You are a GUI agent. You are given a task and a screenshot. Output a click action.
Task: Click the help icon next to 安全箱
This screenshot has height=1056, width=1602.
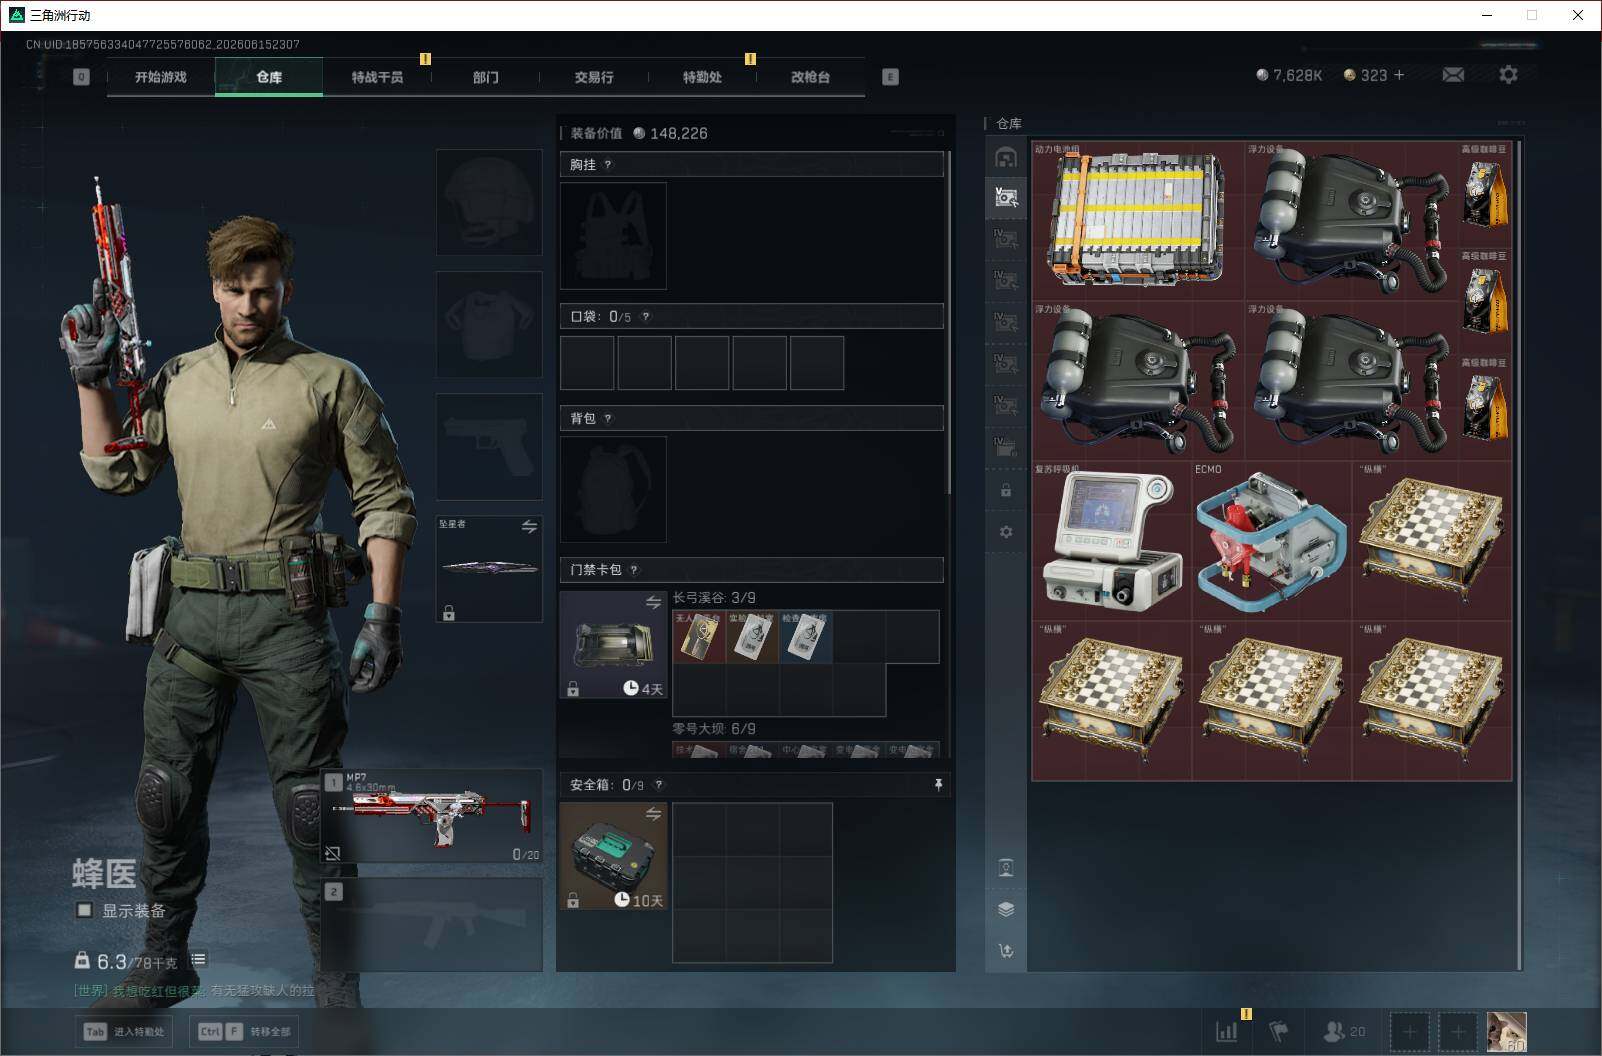[658, 785]
